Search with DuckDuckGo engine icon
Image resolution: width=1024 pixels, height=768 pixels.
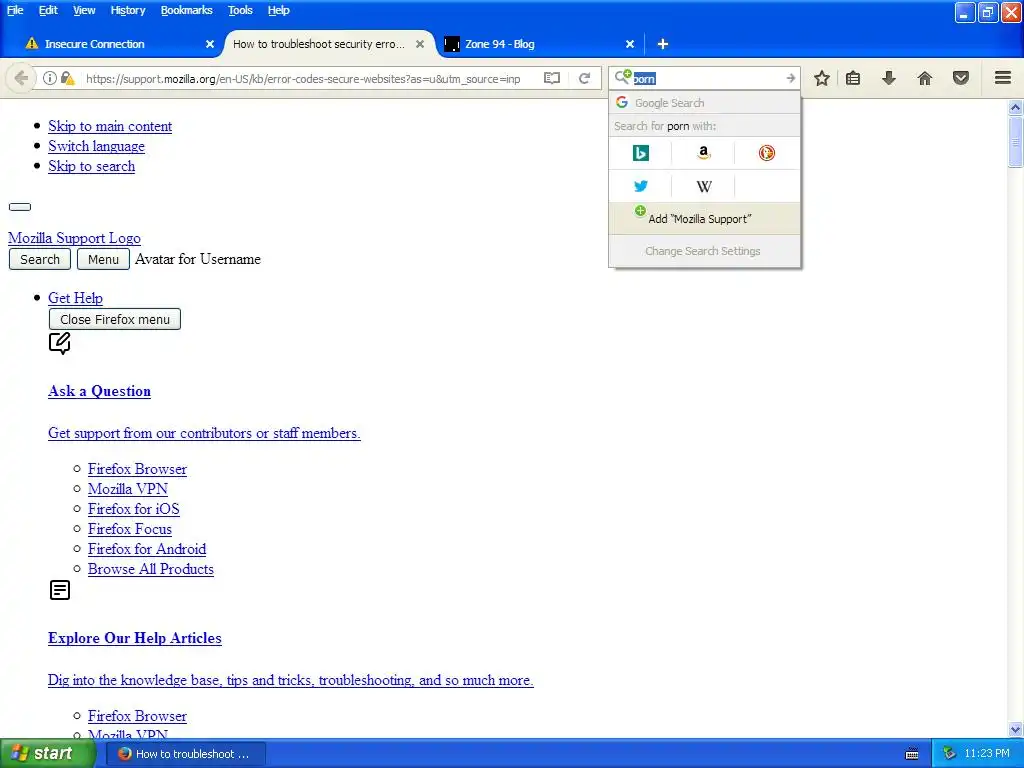[x=767, y=153]
